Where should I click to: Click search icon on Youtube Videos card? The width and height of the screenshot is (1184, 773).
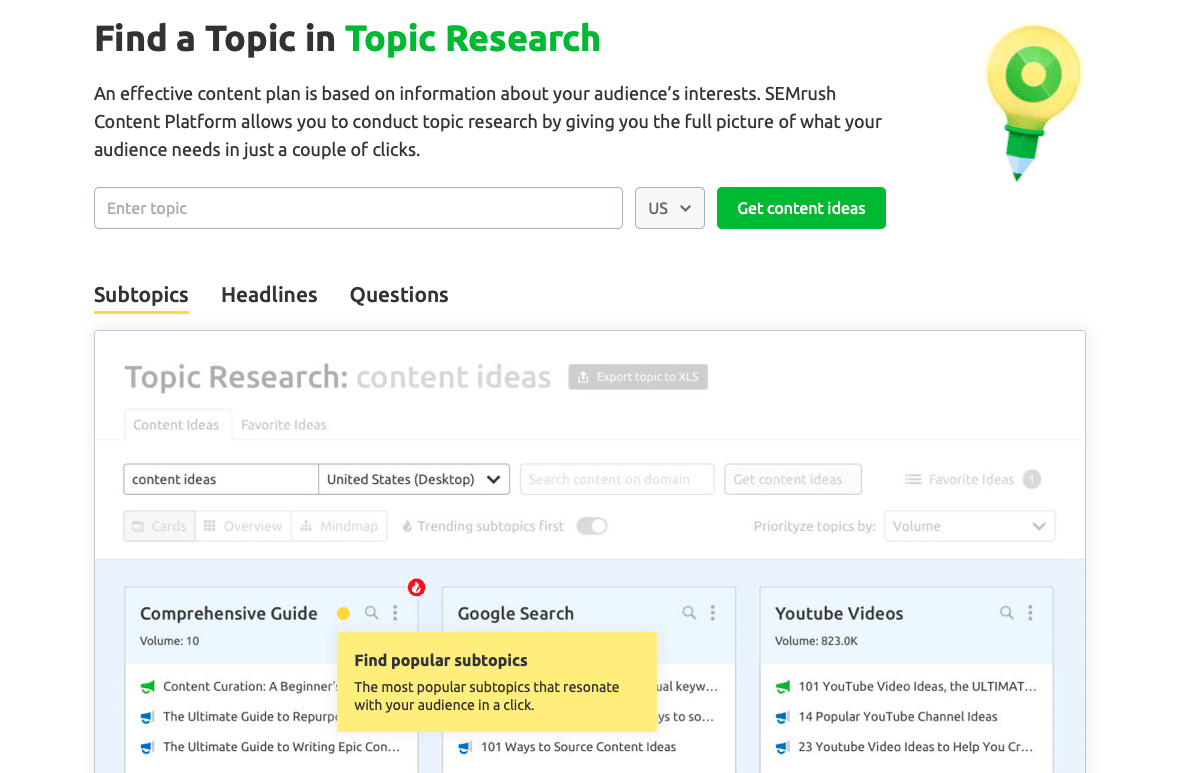(x=1007, y=613)
